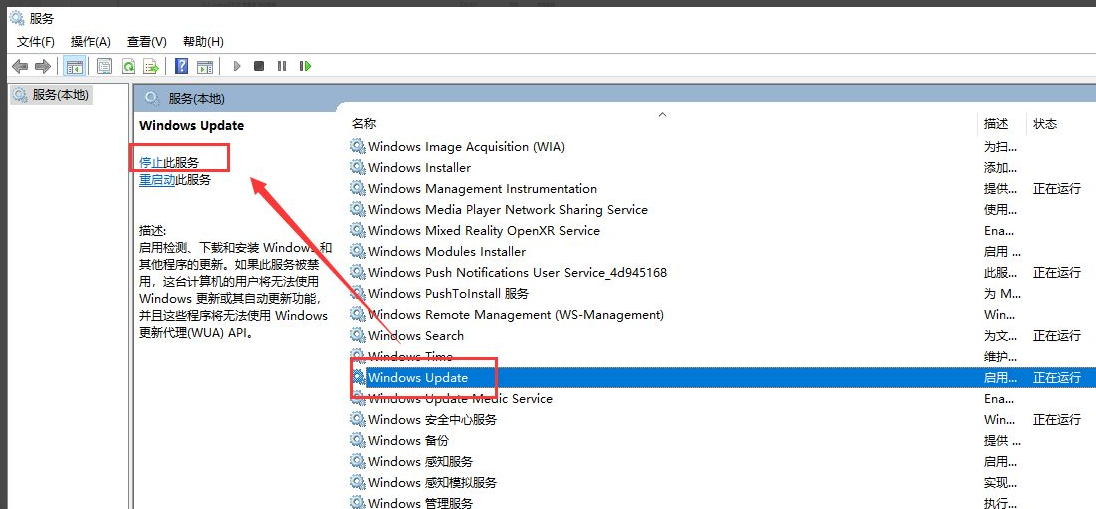This screenshot has width=1096, height=509.
Task: Select the Windows Installer service
Action: [419, 168]
